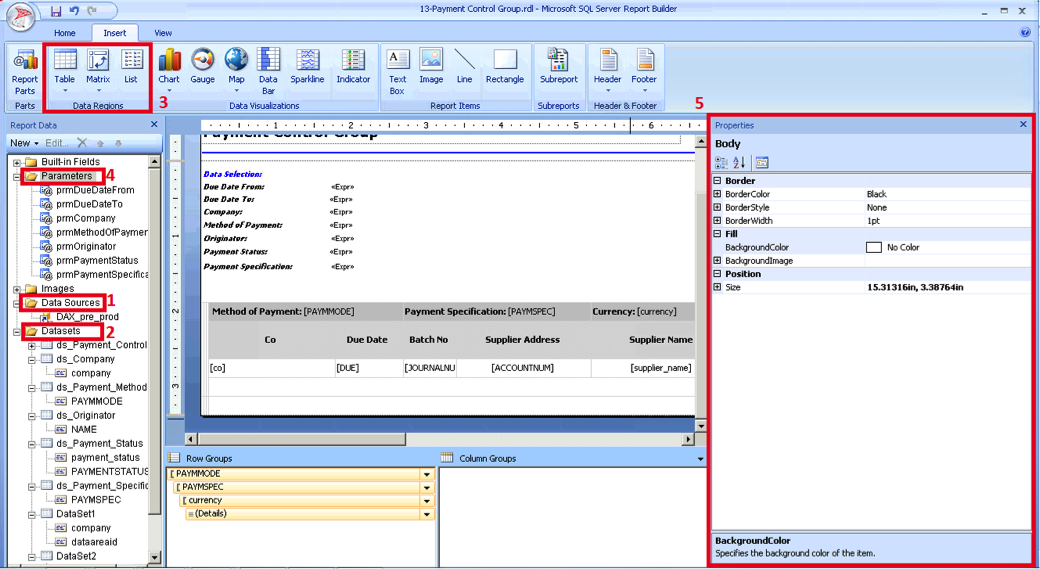The width and height of the screenshot is (1040, 569).
Task: Open the PAYMMODE row group dropdown
Action: click(x=427, y=474)
